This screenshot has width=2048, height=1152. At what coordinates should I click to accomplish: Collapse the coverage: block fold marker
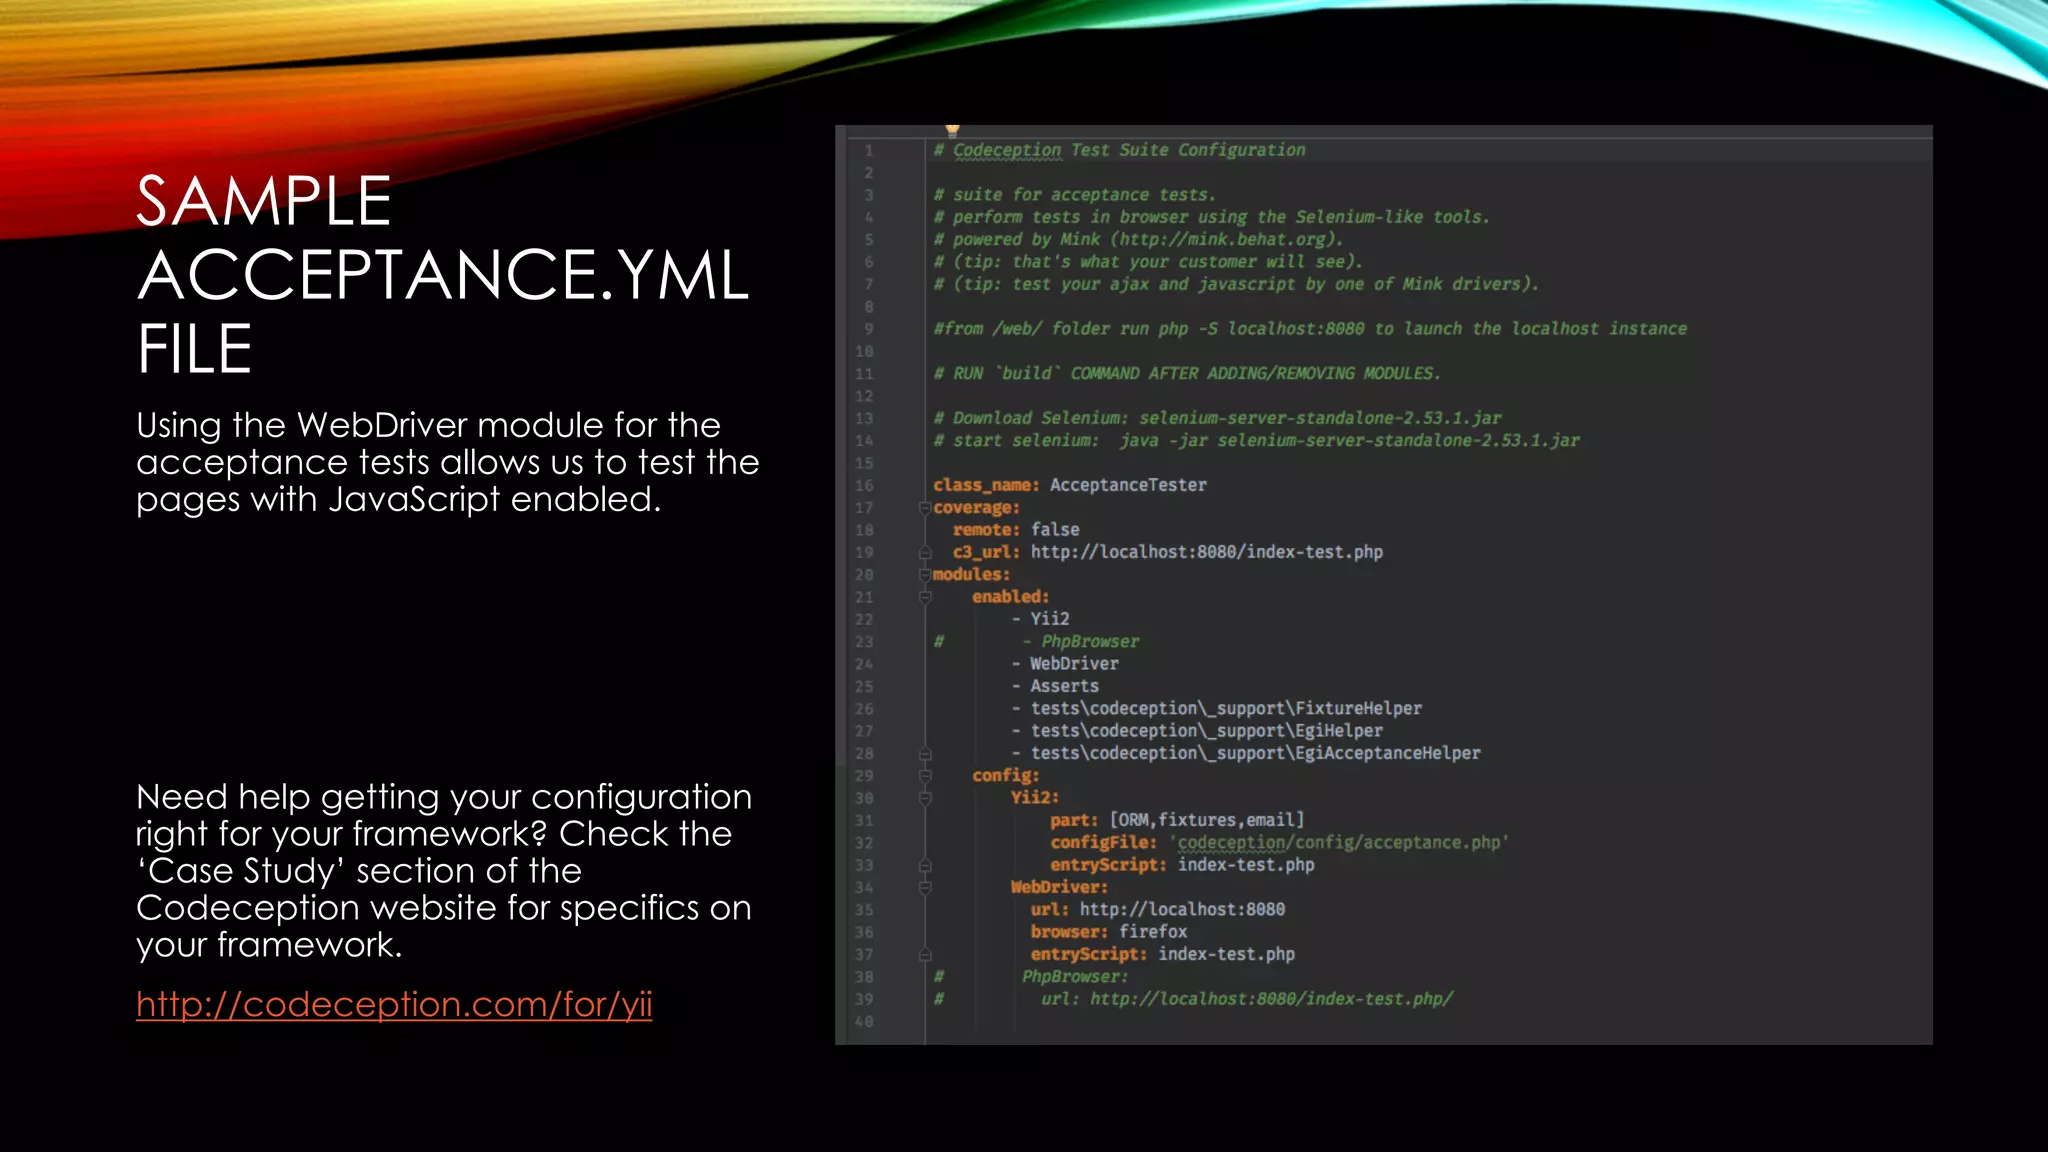925,508
